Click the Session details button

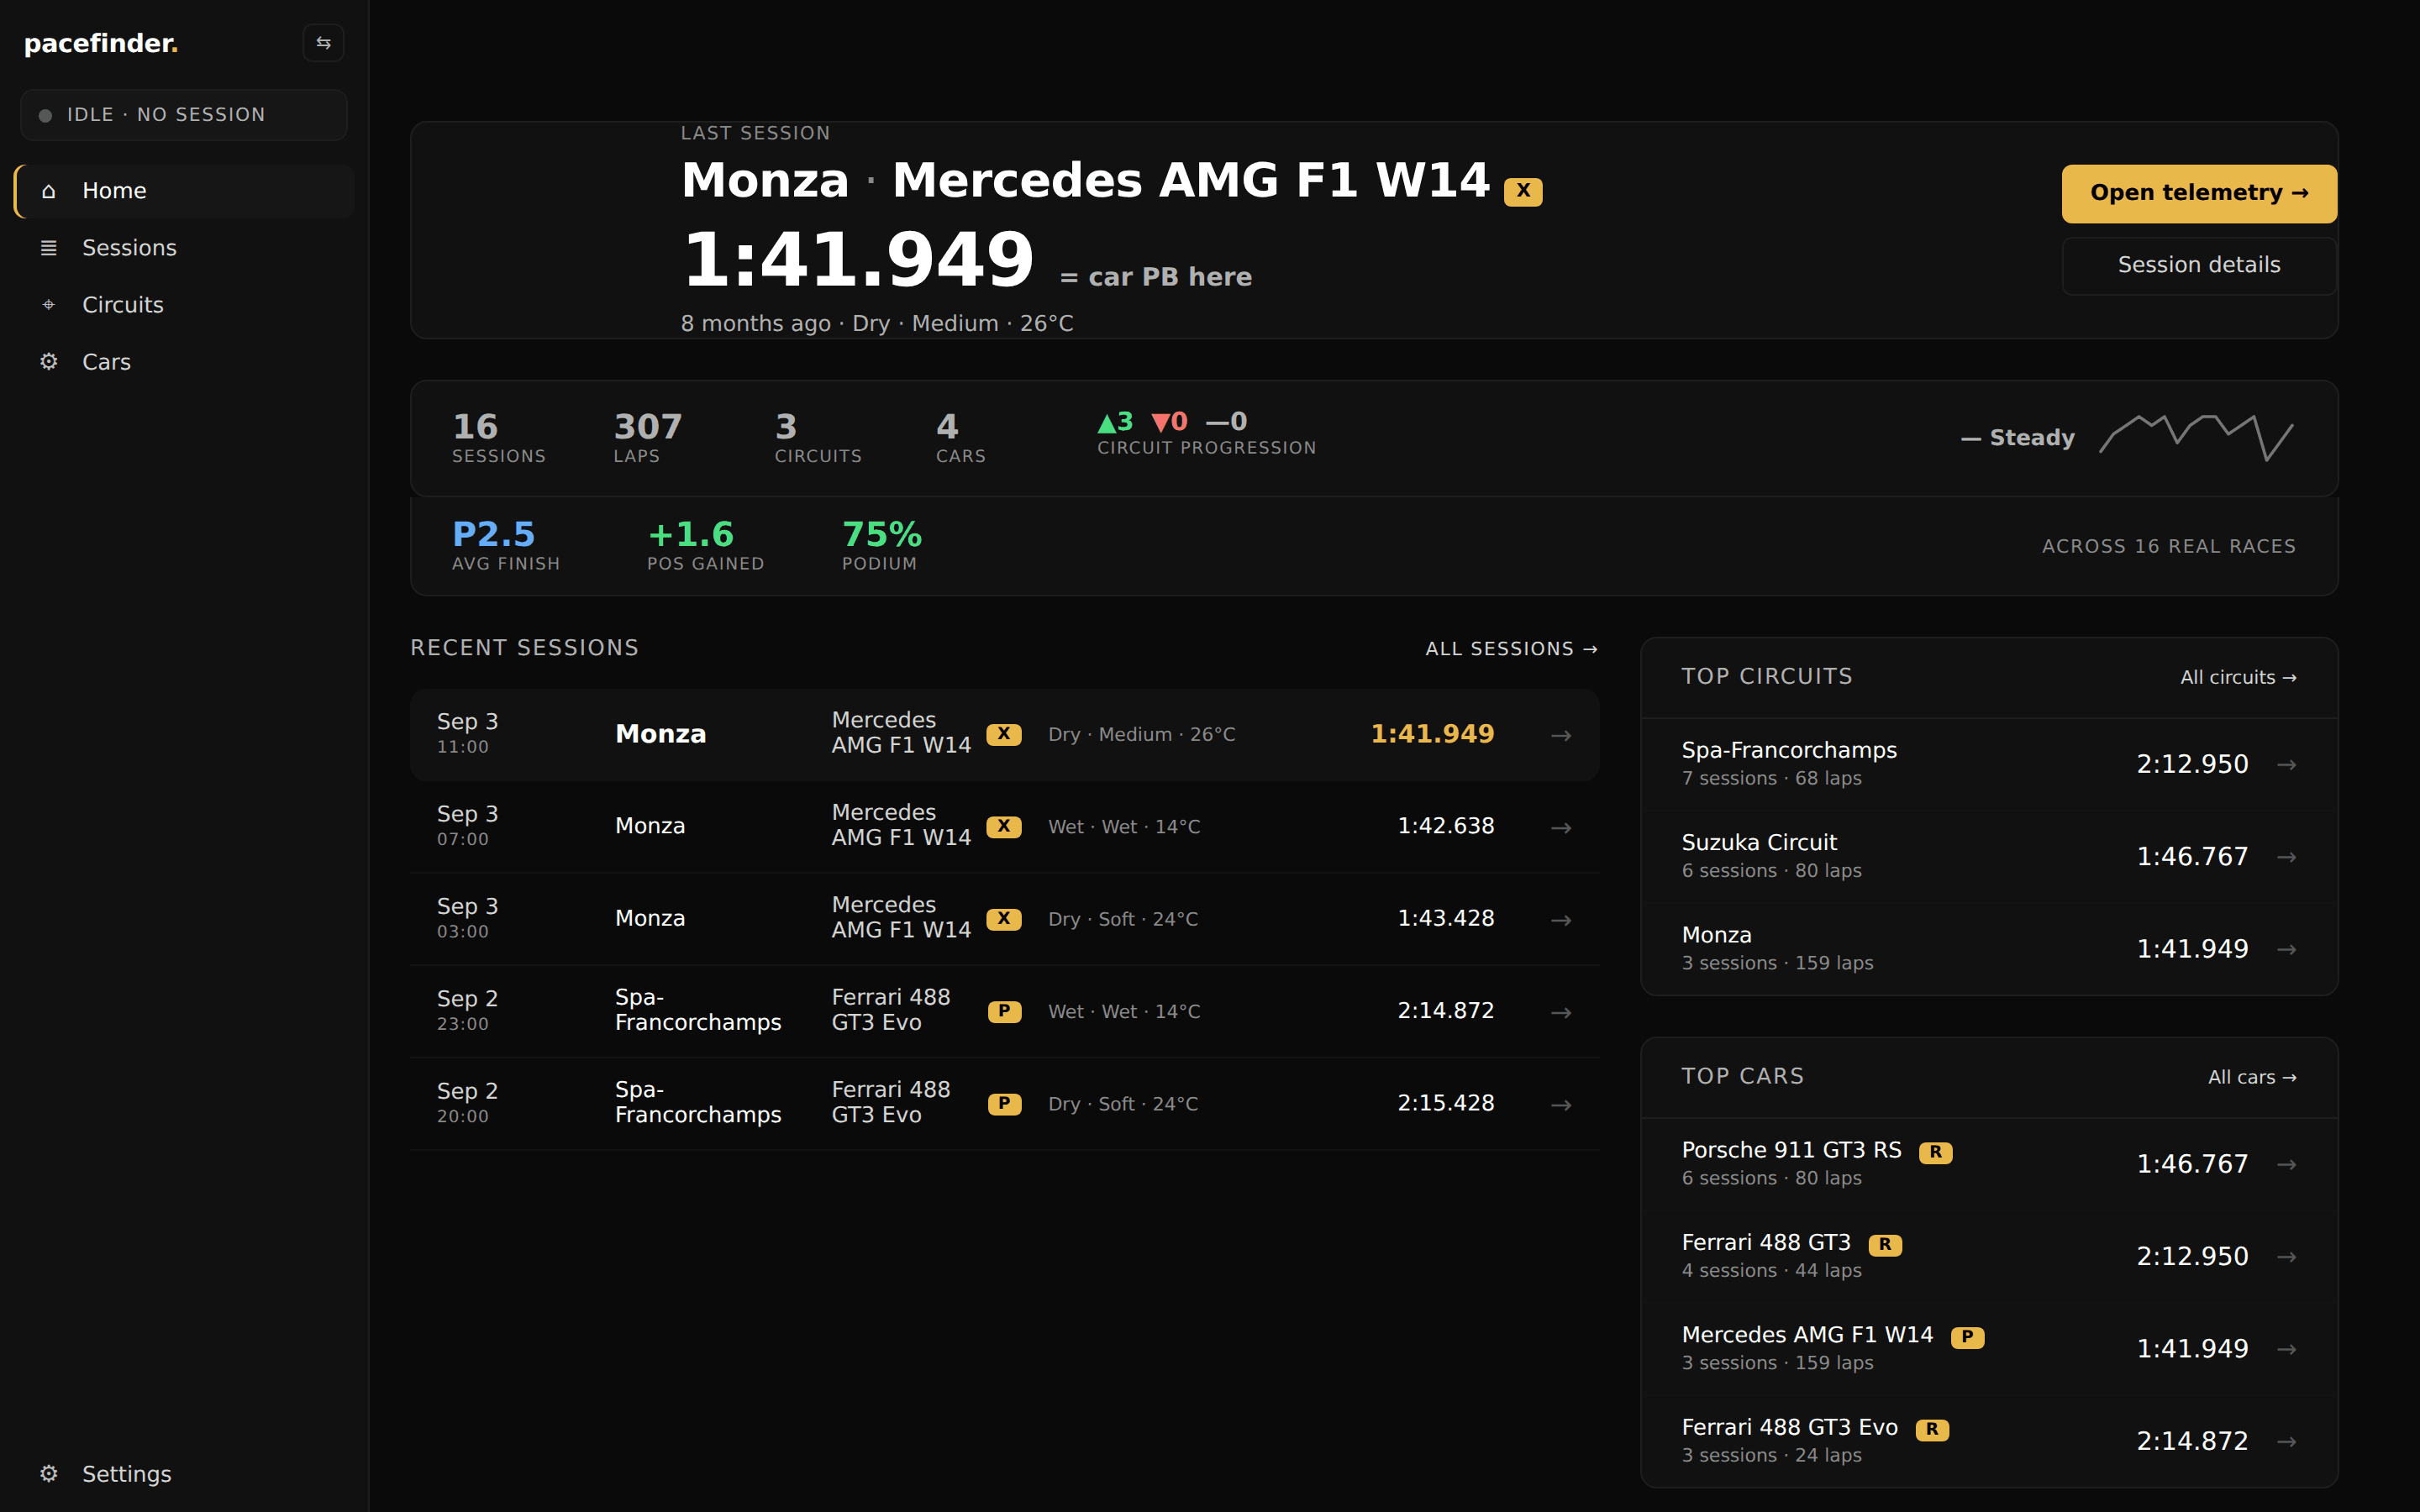pyautogui.click(x=2199, y=265)
